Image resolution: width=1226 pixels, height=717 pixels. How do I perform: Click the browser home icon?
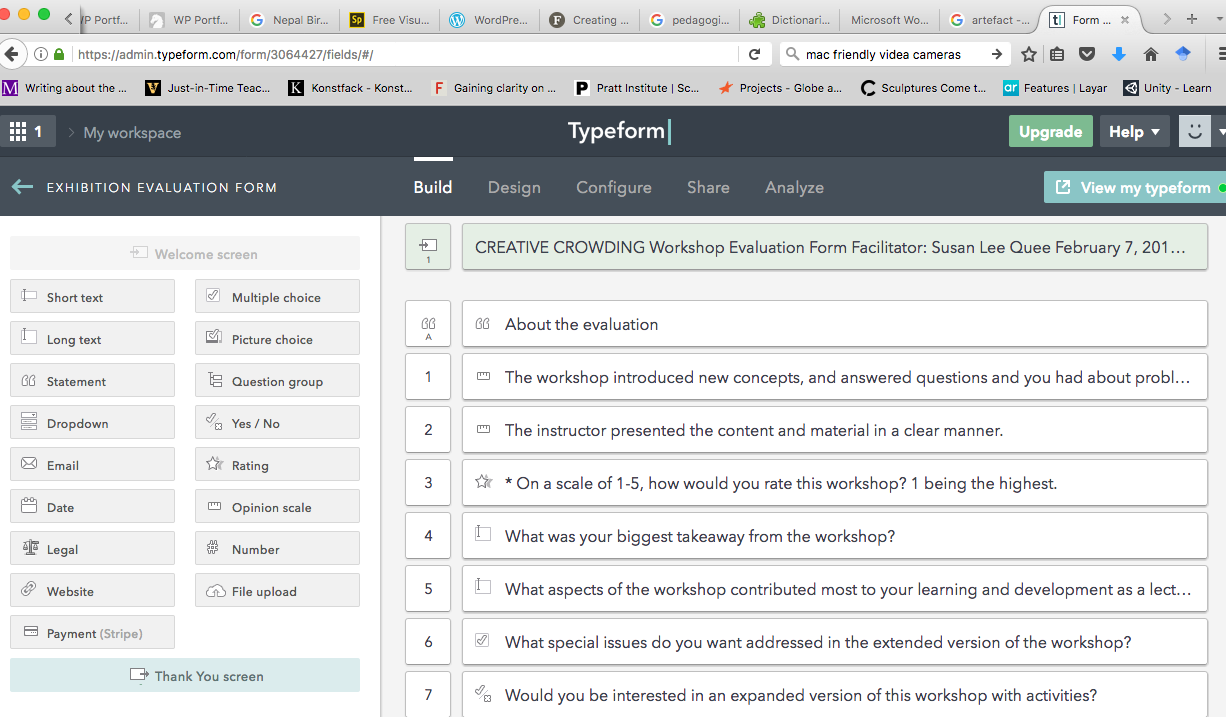(x=1151, y=54)
